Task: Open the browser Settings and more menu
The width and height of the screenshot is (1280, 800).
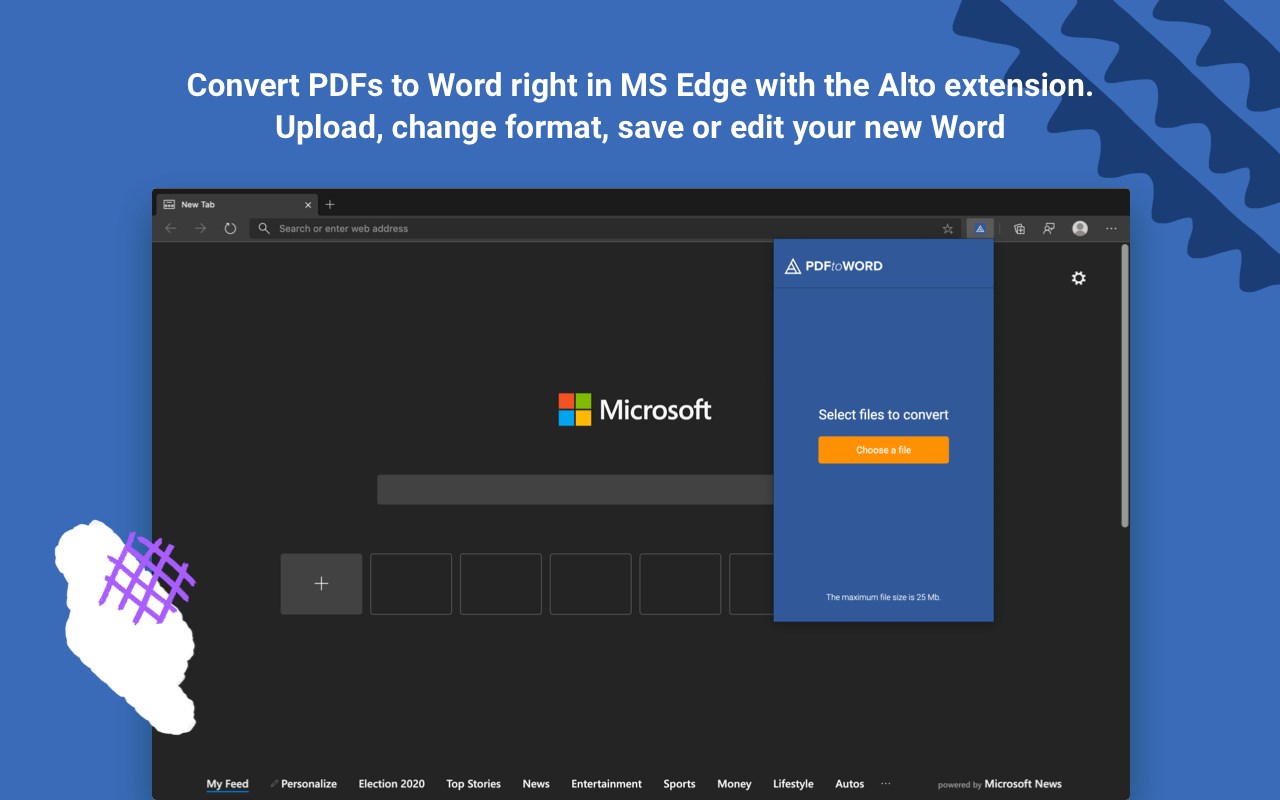Action: tap(1111, 229)
